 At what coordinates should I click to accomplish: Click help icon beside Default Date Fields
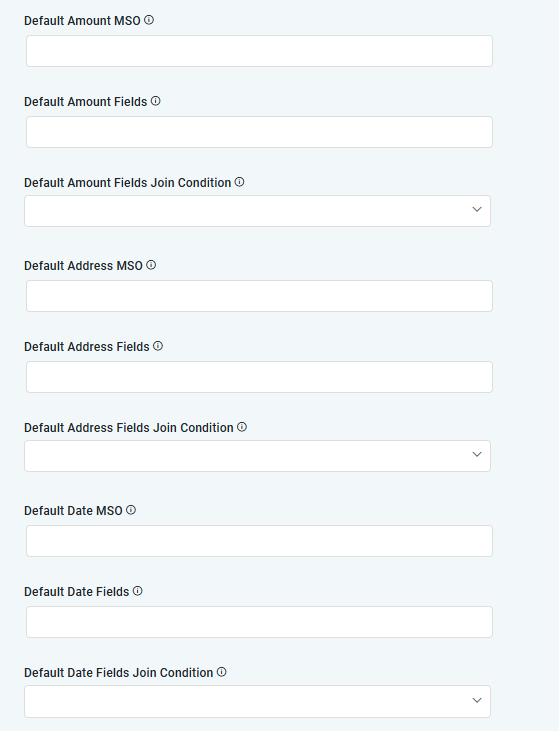[138, 592]
